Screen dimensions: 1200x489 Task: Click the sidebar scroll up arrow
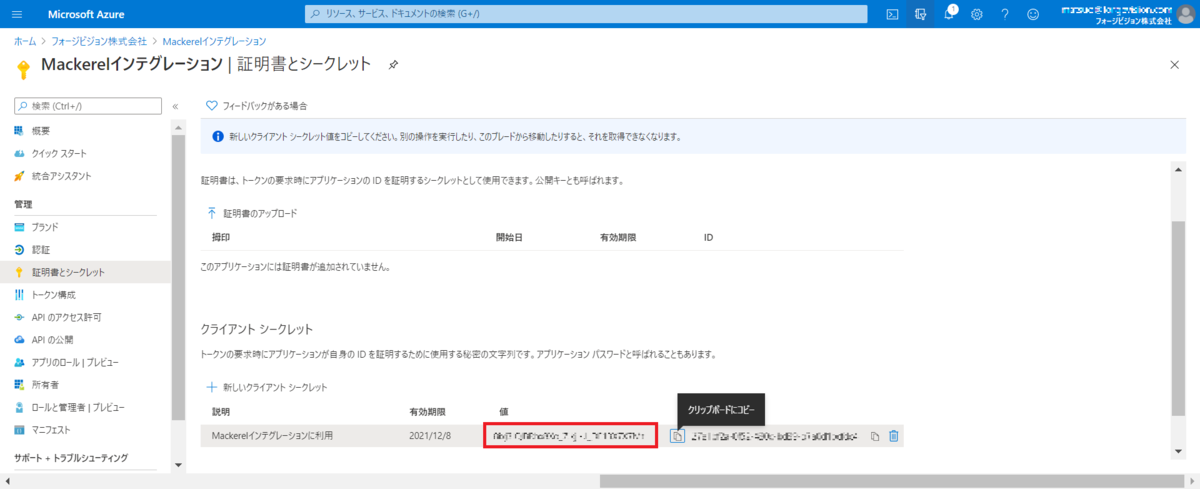(x=178, y=128)
